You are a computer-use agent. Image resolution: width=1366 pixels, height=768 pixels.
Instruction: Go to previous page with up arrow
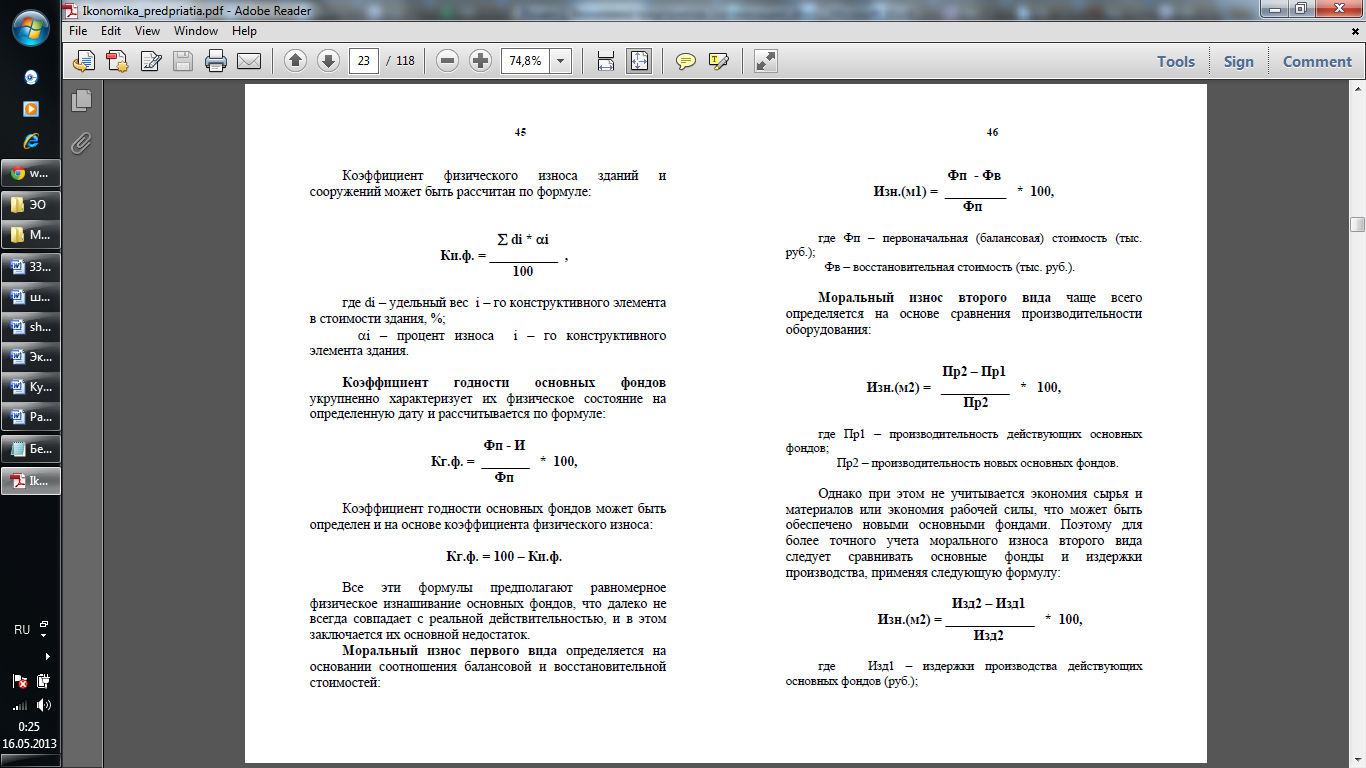[295, 61]
